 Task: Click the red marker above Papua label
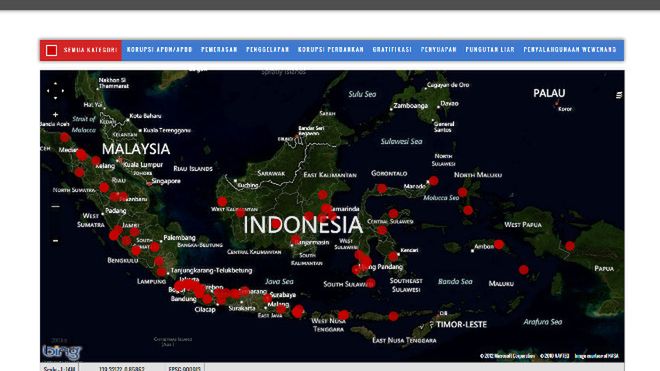(570, 246)
